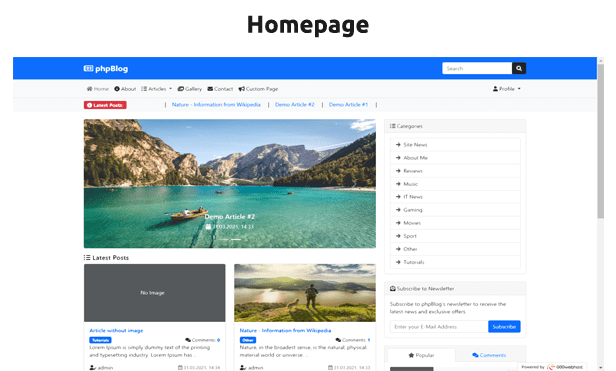Select the Movies category
Image resolution: width=616 pixels, height=371 pixels.
[x=455, y=222]
